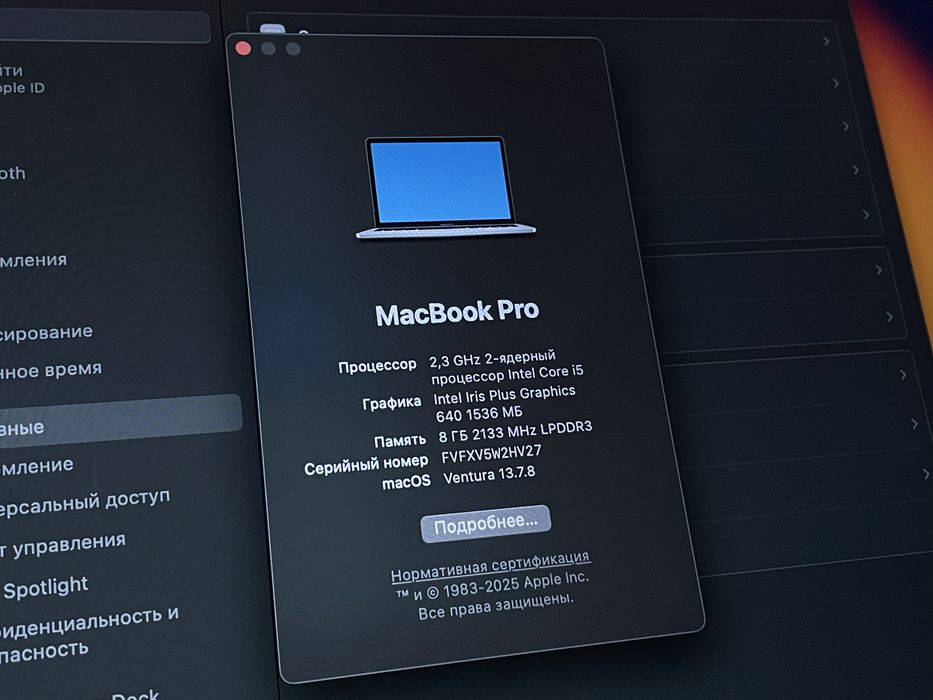Click memory value "8 ГБ 2133 MHz LPDDR3"
This screenshot has height=700, width=933.
[x=515, y=433]
